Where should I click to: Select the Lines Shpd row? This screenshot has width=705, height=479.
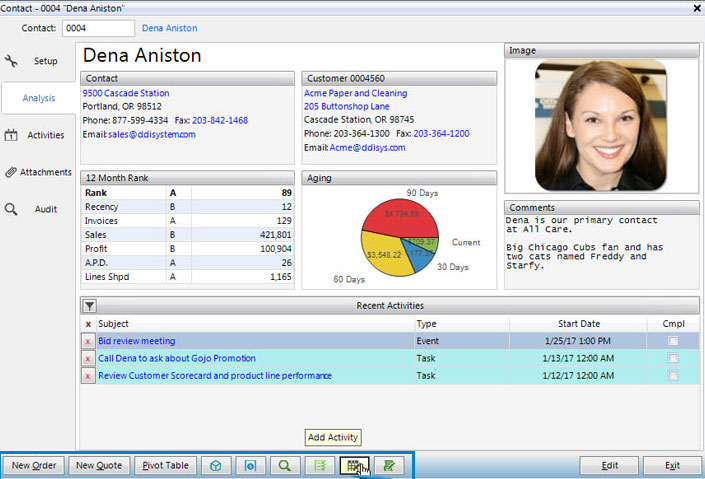point(188,277)
